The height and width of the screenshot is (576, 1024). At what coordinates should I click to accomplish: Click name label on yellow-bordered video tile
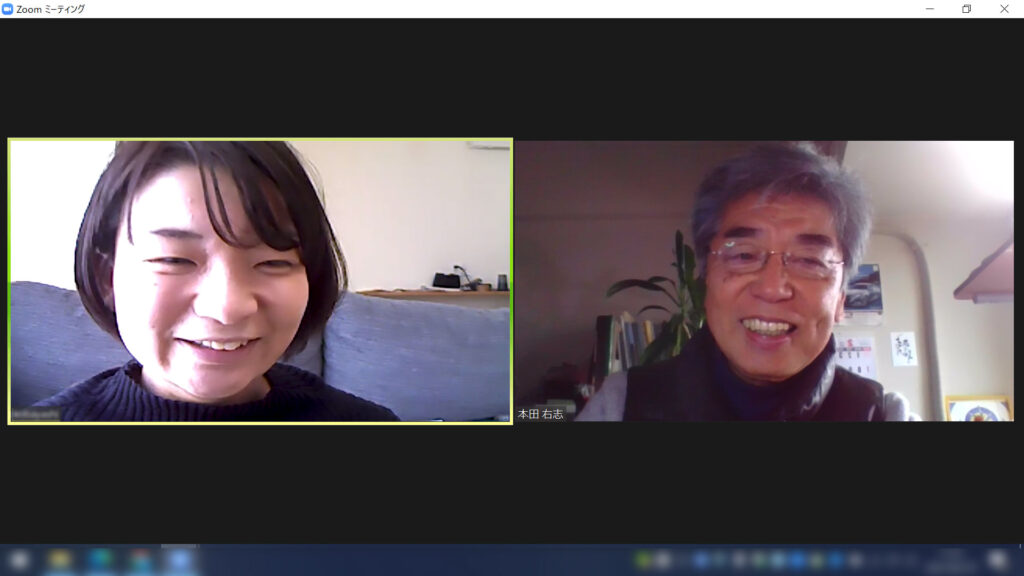coord(36,415)
